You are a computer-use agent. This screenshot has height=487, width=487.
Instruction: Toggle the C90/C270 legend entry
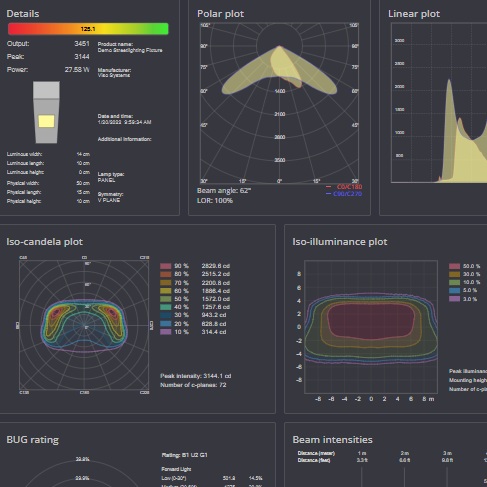[344, 194]
